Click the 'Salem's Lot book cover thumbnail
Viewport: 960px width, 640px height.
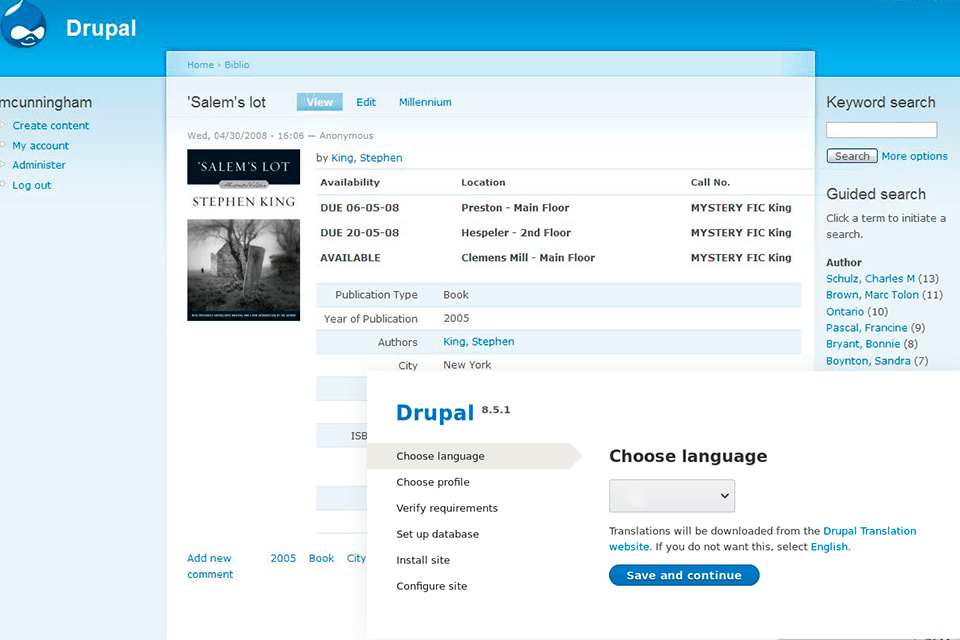pyautogui.click(x=243, y=235)
